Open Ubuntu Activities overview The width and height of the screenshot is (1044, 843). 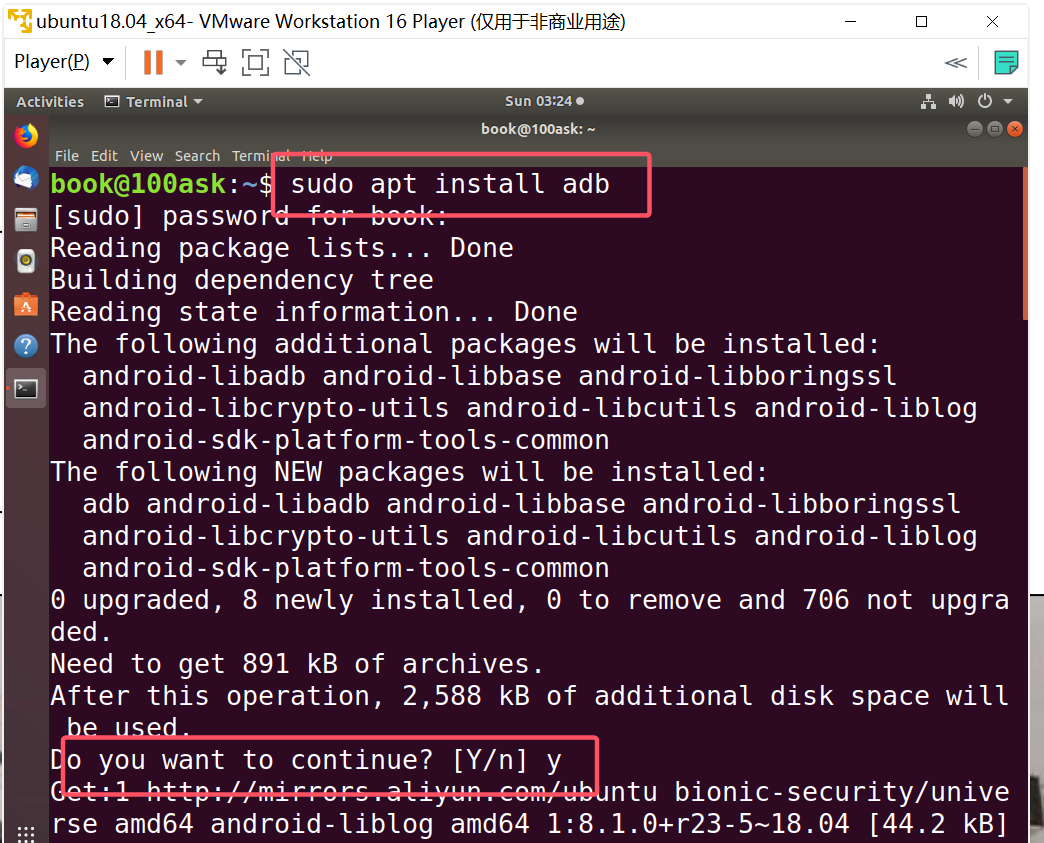[x=50, y=102]
